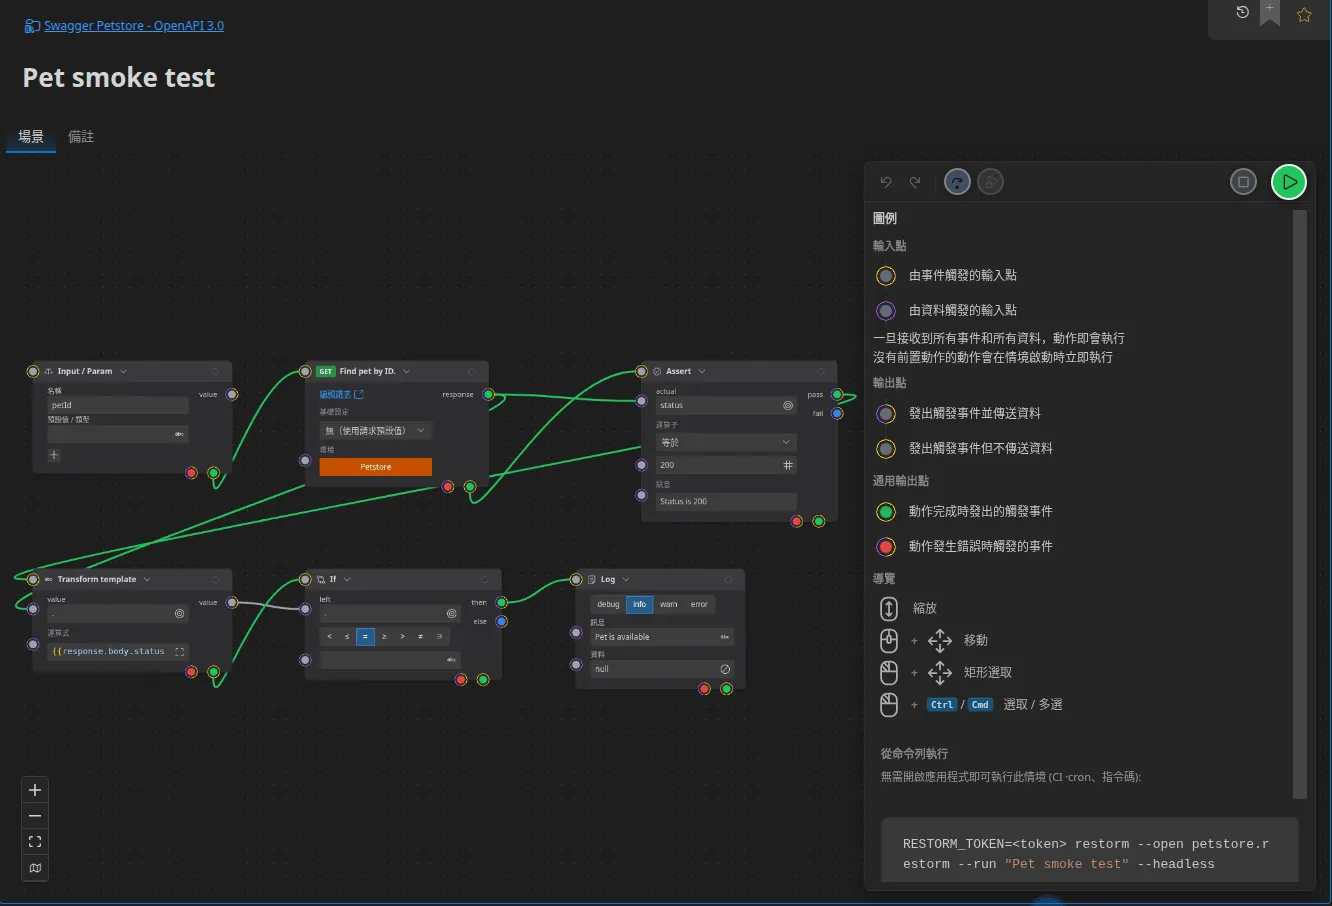This screenshot has height=906, width=1332.
Task: Click the Assert expected value 200 field
Action: tap(726, 465)
